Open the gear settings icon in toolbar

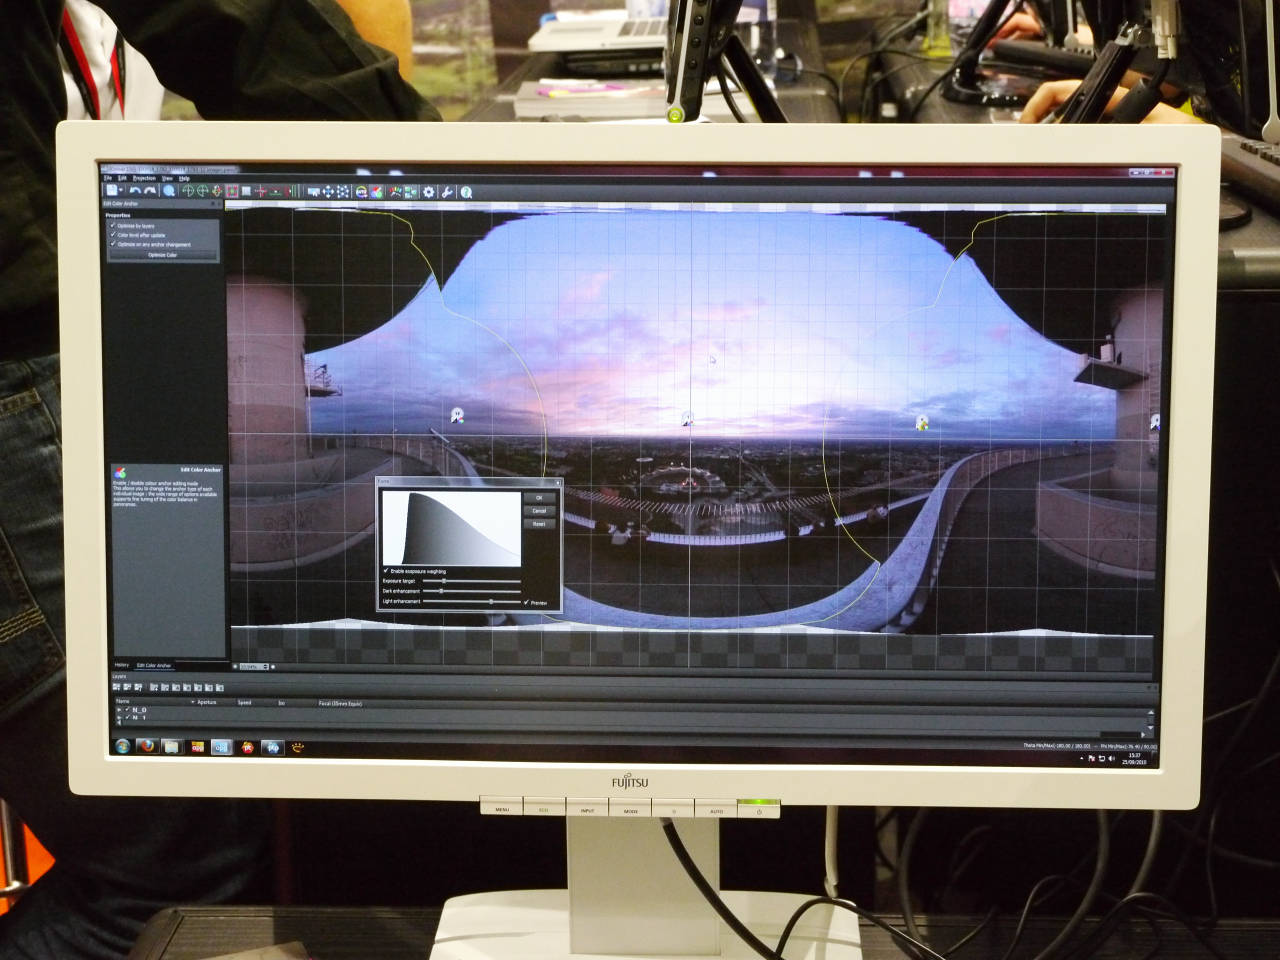click(429, 191)
